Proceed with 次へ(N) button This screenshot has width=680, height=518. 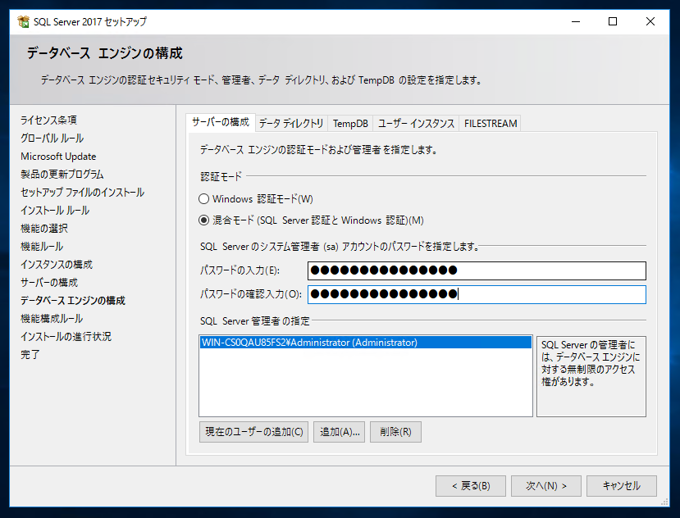[x=546, y=486]
